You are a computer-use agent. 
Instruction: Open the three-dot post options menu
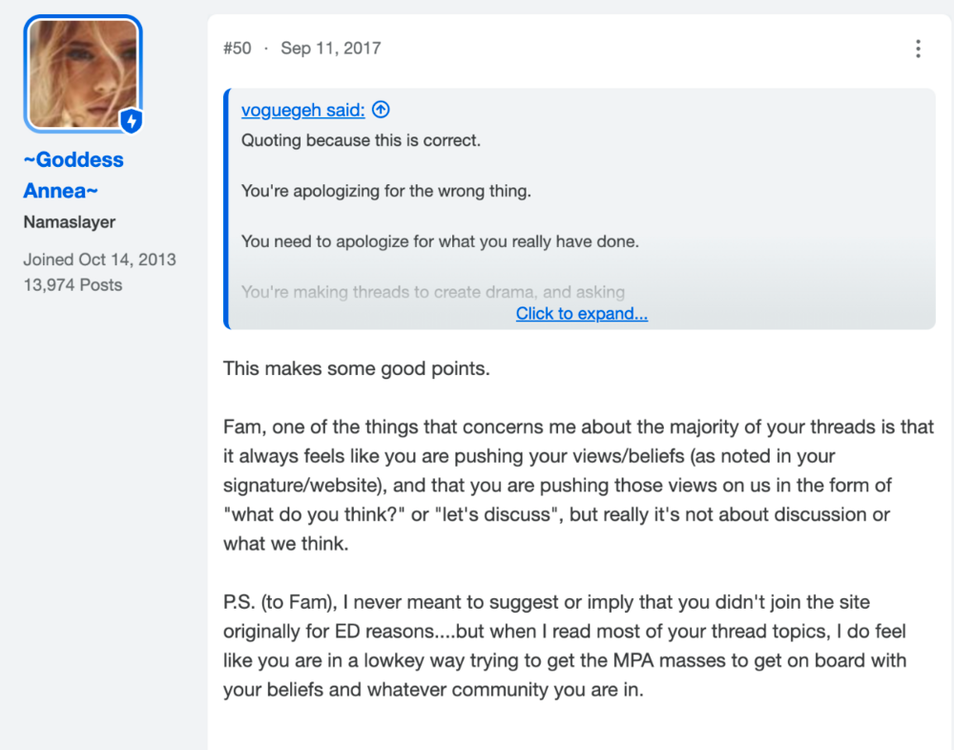point(918,49)
